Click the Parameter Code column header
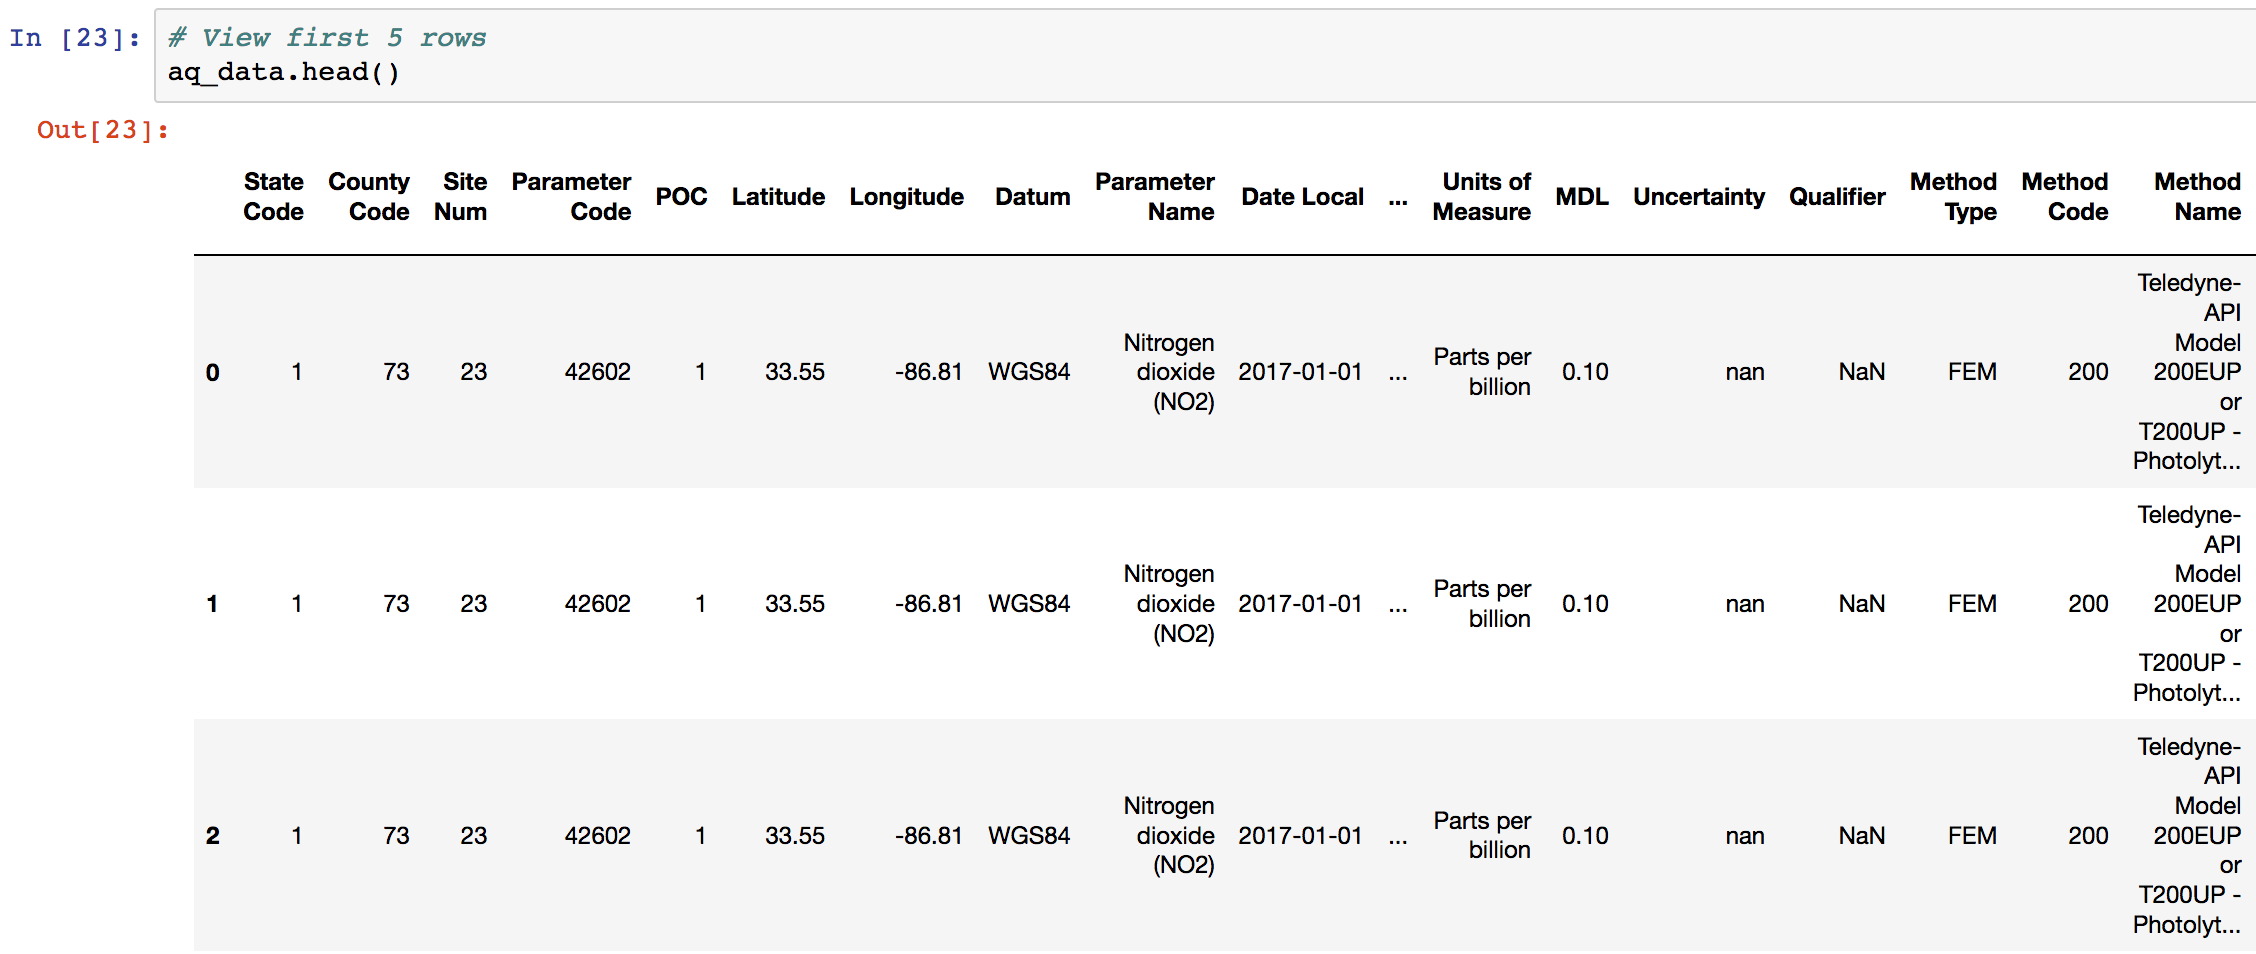2256x954 pixels. (571, 197)
